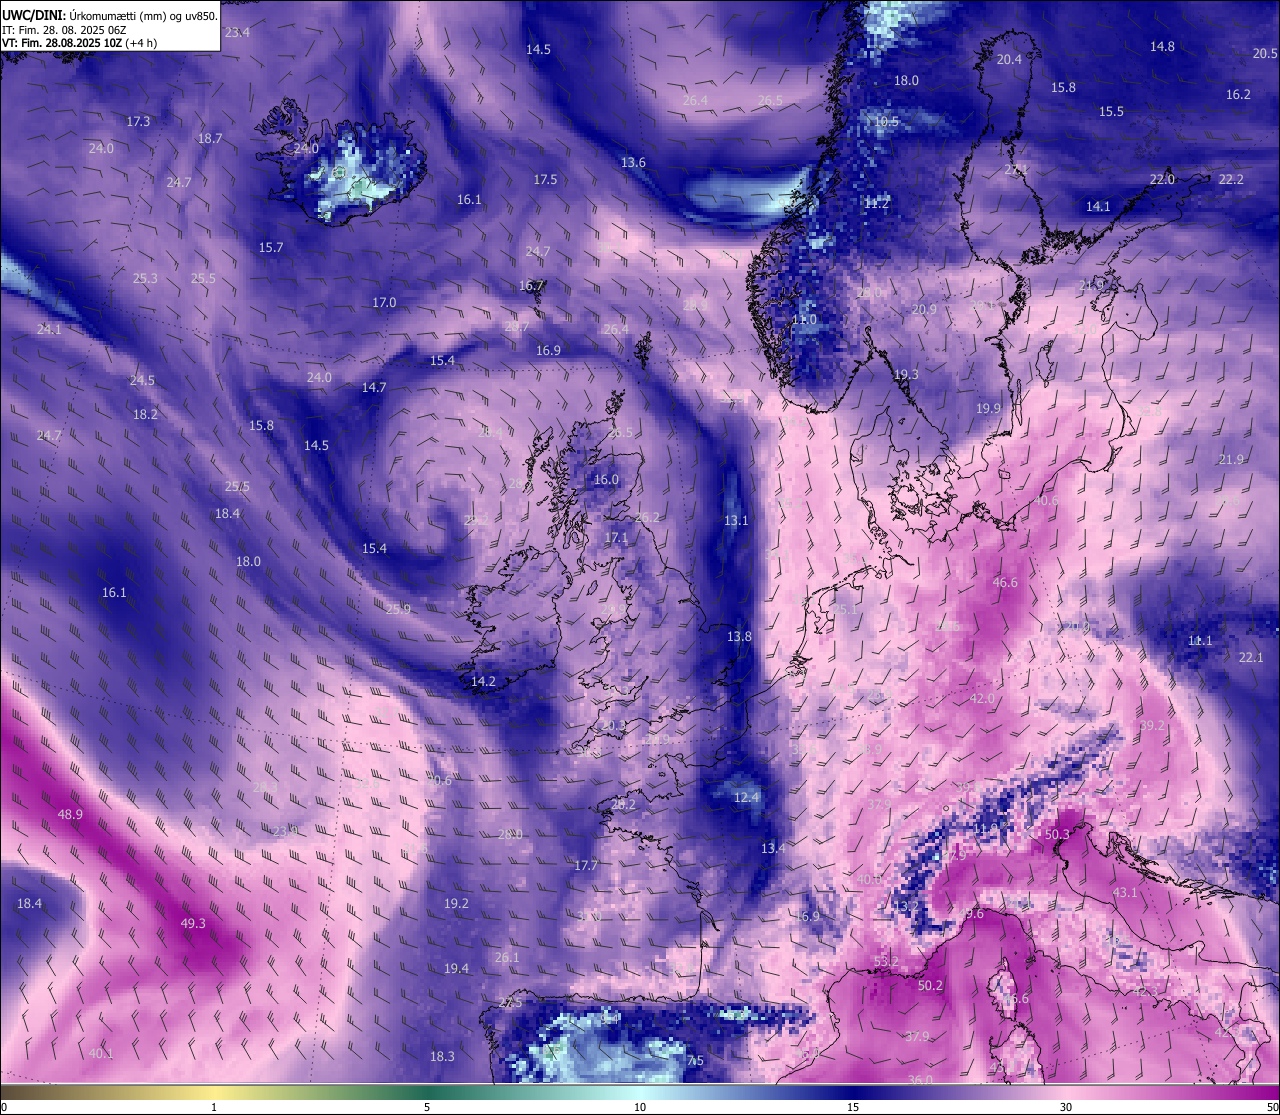Click the value 15.7 south of Iceland
This screenshot has width=1280, height=1115.
[x=271, y=247]
